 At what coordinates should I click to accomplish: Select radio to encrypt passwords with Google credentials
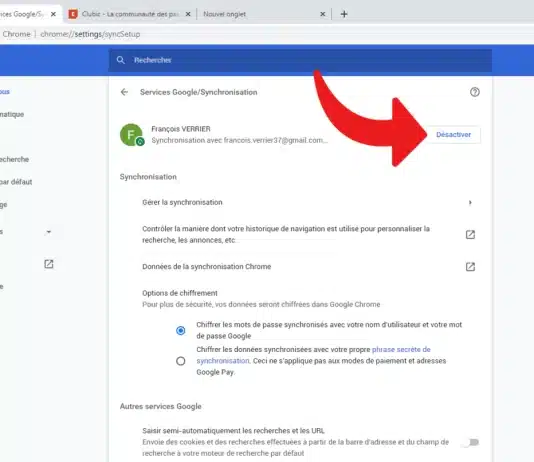coord(181,330)
